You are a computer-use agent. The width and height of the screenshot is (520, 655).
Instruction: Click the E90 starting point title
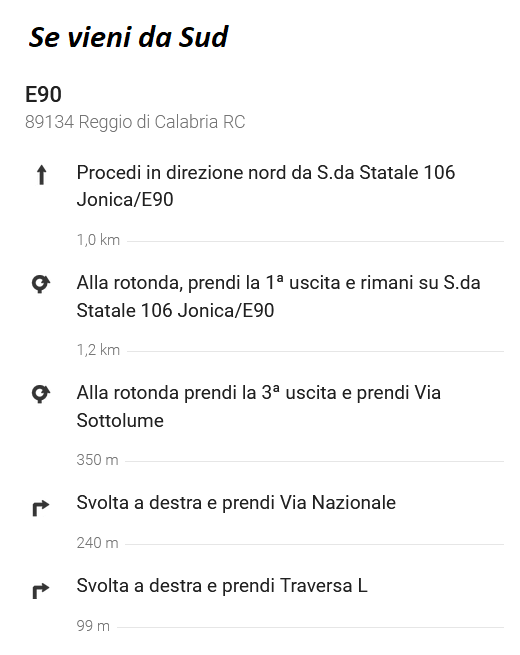(43, 94)
